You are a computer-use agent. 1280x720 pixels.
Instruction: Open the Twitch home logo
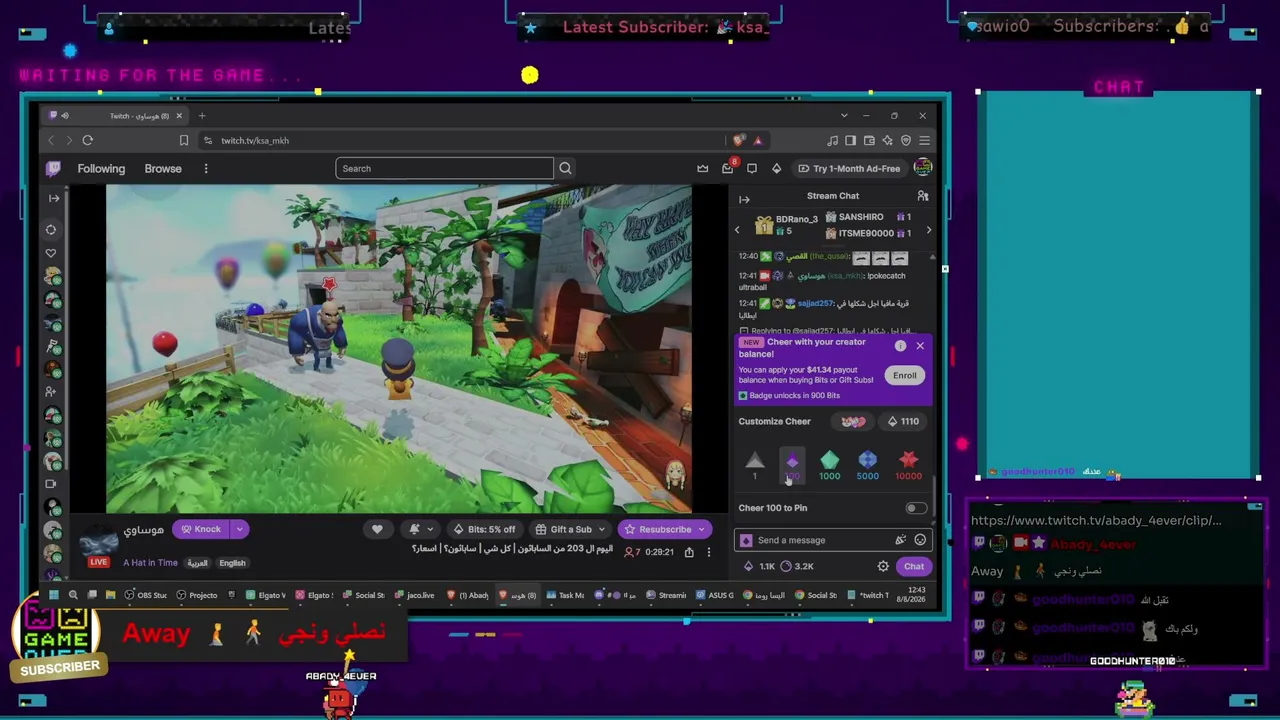(x=53, y=169)
